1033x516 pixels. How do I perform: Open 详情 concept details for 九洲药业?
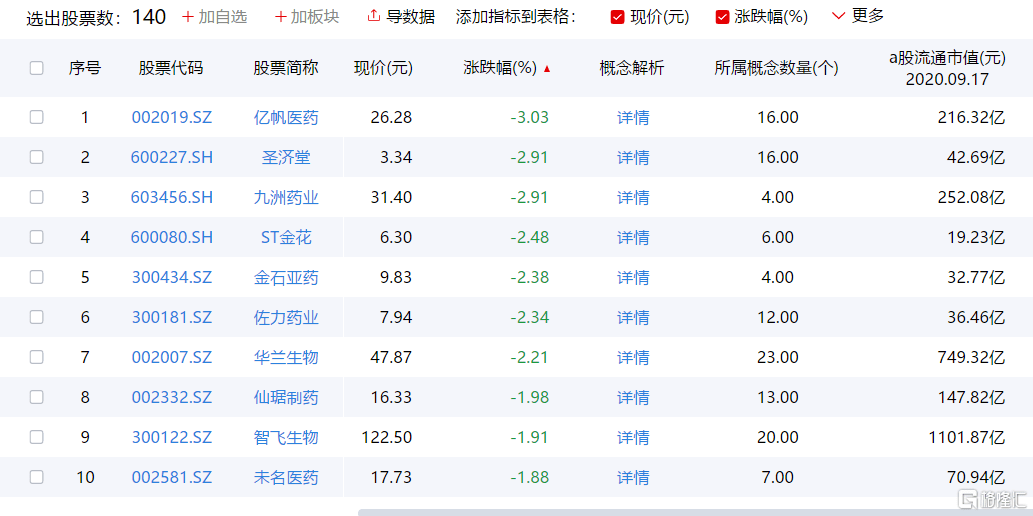pos(633,197)
